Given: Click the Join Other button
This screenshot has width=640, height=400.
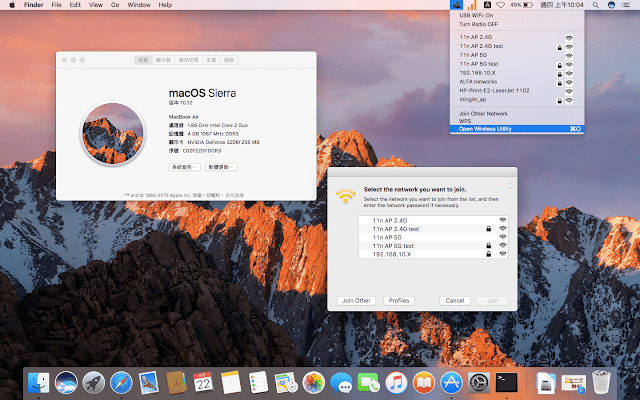Looking at the screenshot, I should click(x=355, y=300).
